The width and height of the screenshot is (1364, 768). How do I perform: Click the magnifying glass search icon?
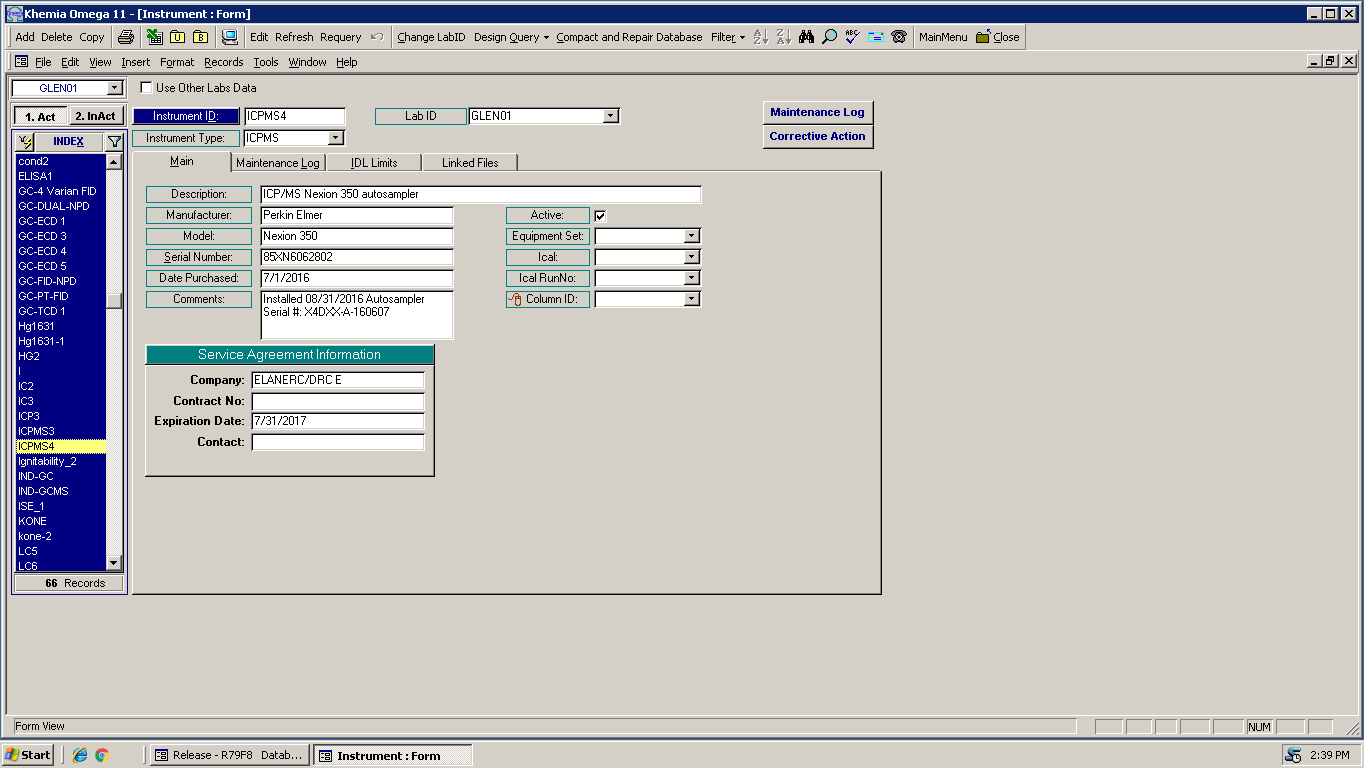click(x=829, y=37)
